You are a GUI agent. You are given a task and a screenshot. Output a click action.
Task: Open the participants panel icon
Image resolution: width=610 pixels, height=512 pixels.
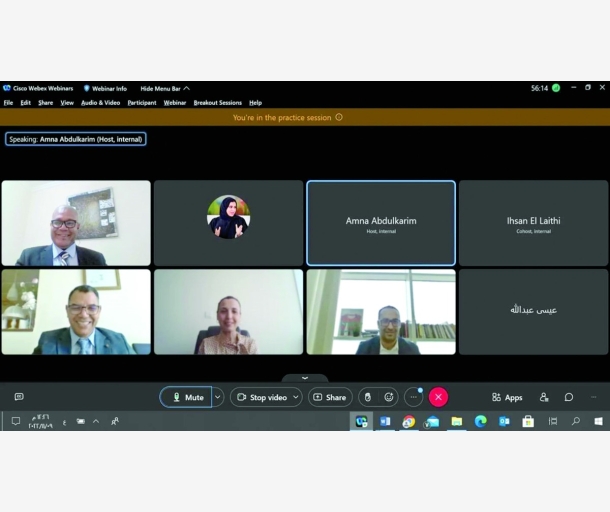point(544,397)
